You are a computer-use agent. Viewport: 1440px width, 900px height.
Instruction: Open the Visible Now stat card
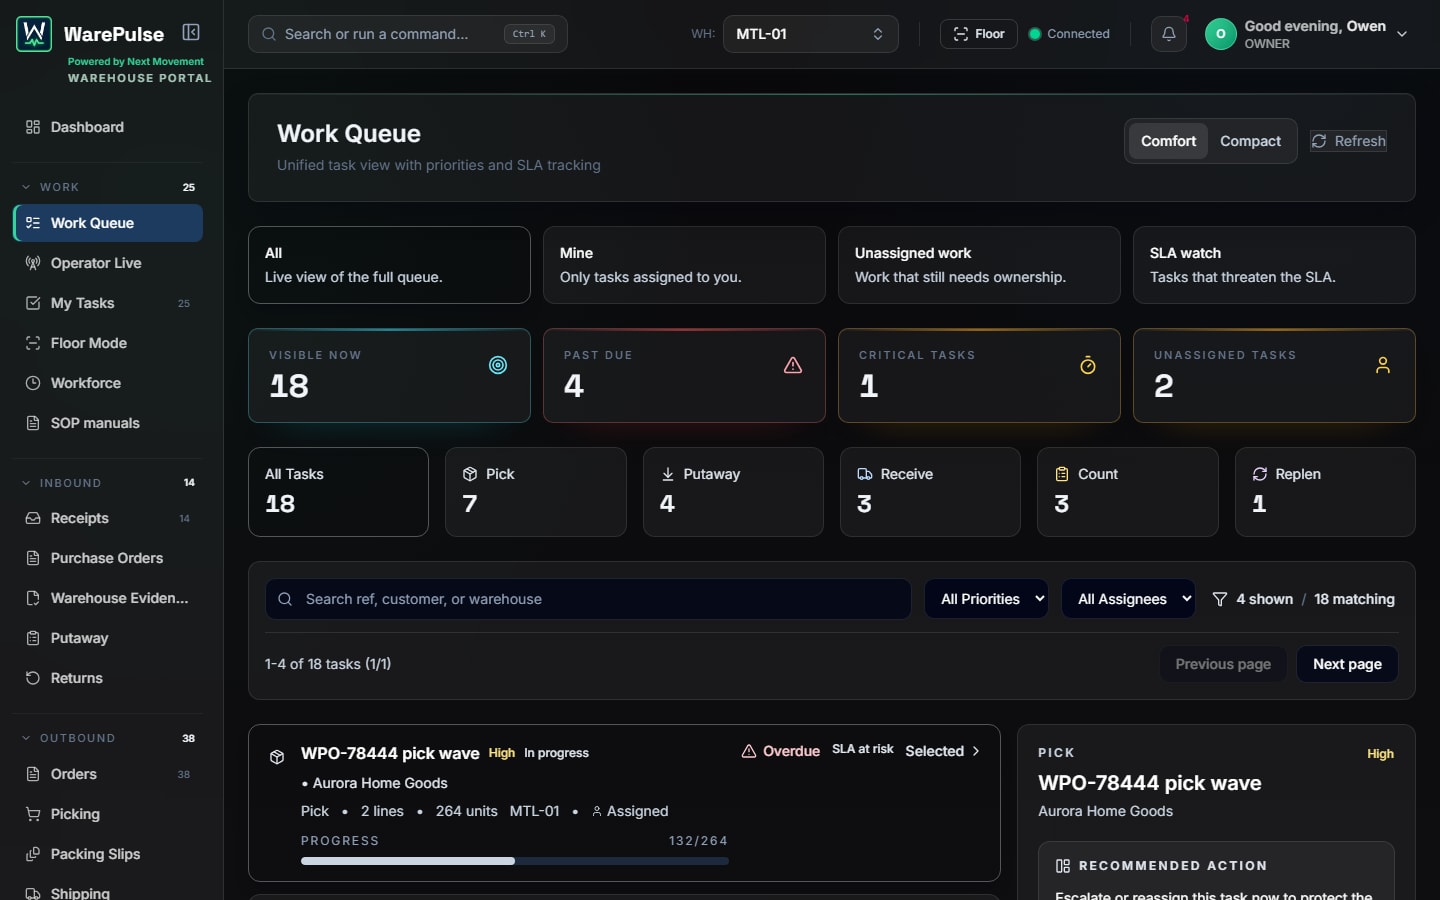(389, 375)
